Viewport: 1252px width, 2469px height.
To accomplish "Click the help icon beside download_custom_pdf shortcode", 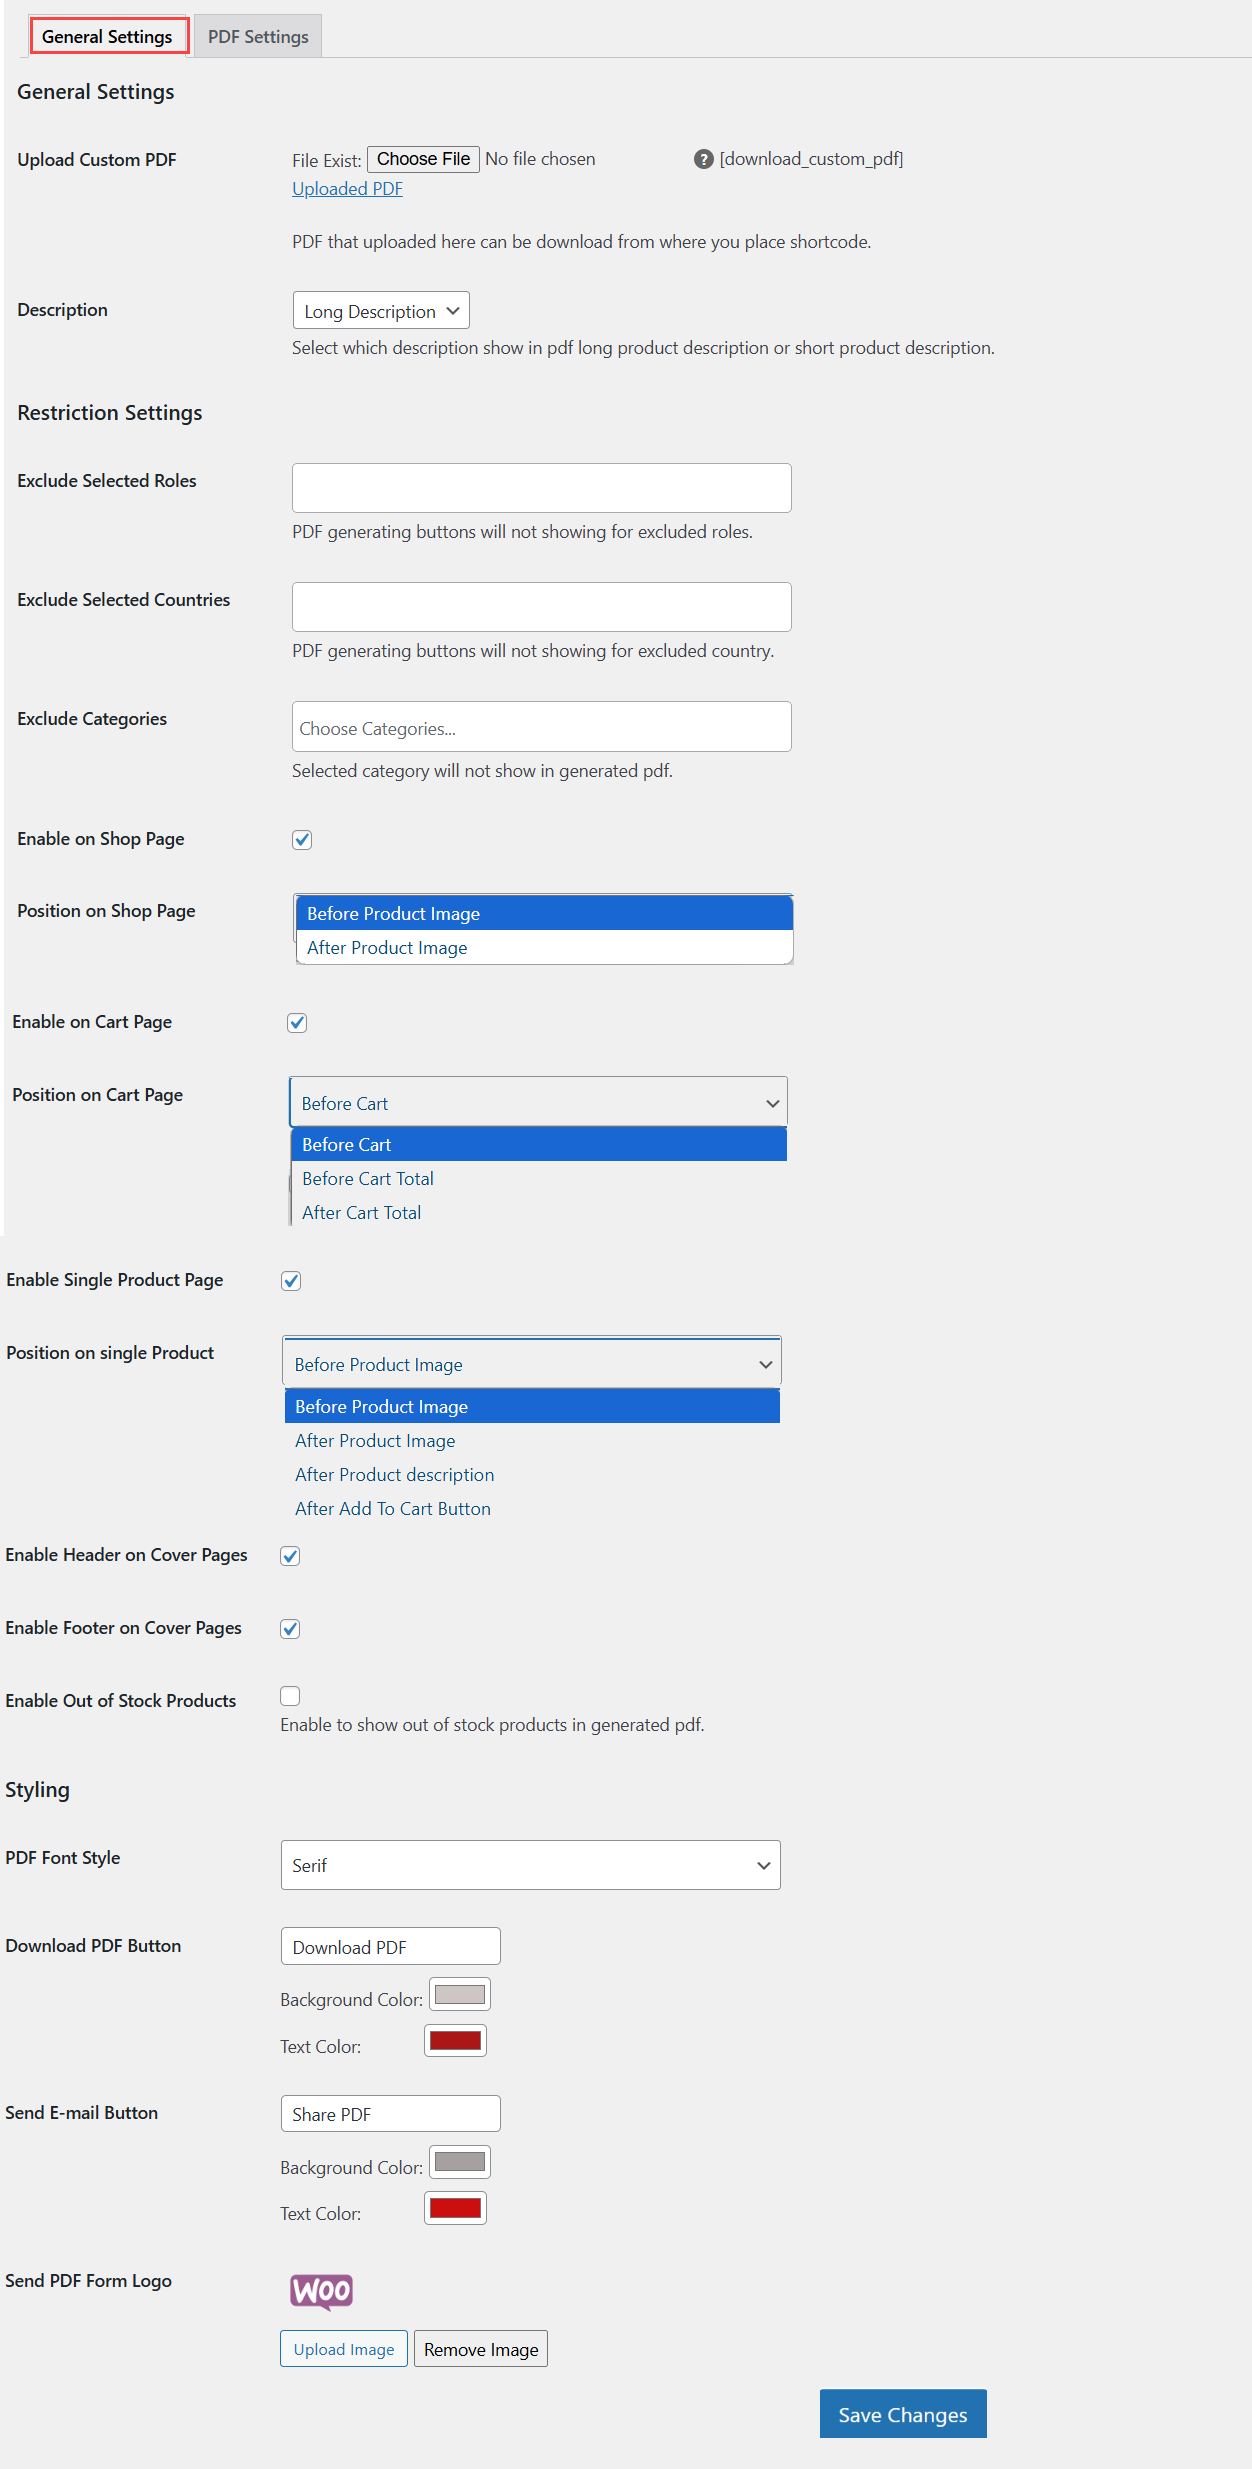I will (x=703, y=158).
